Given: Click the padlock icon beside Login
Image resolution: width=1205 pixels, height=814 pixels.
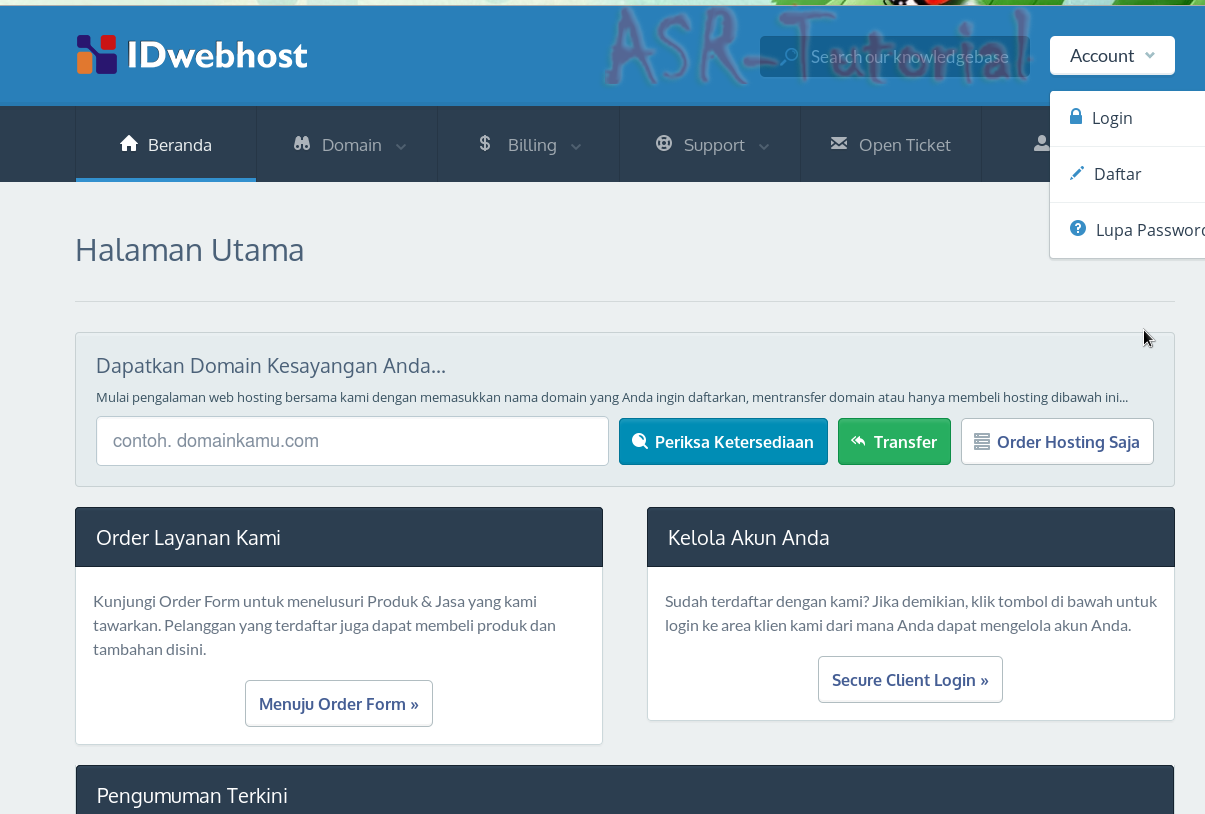Looking at the screenshot, I should 1075,117.
